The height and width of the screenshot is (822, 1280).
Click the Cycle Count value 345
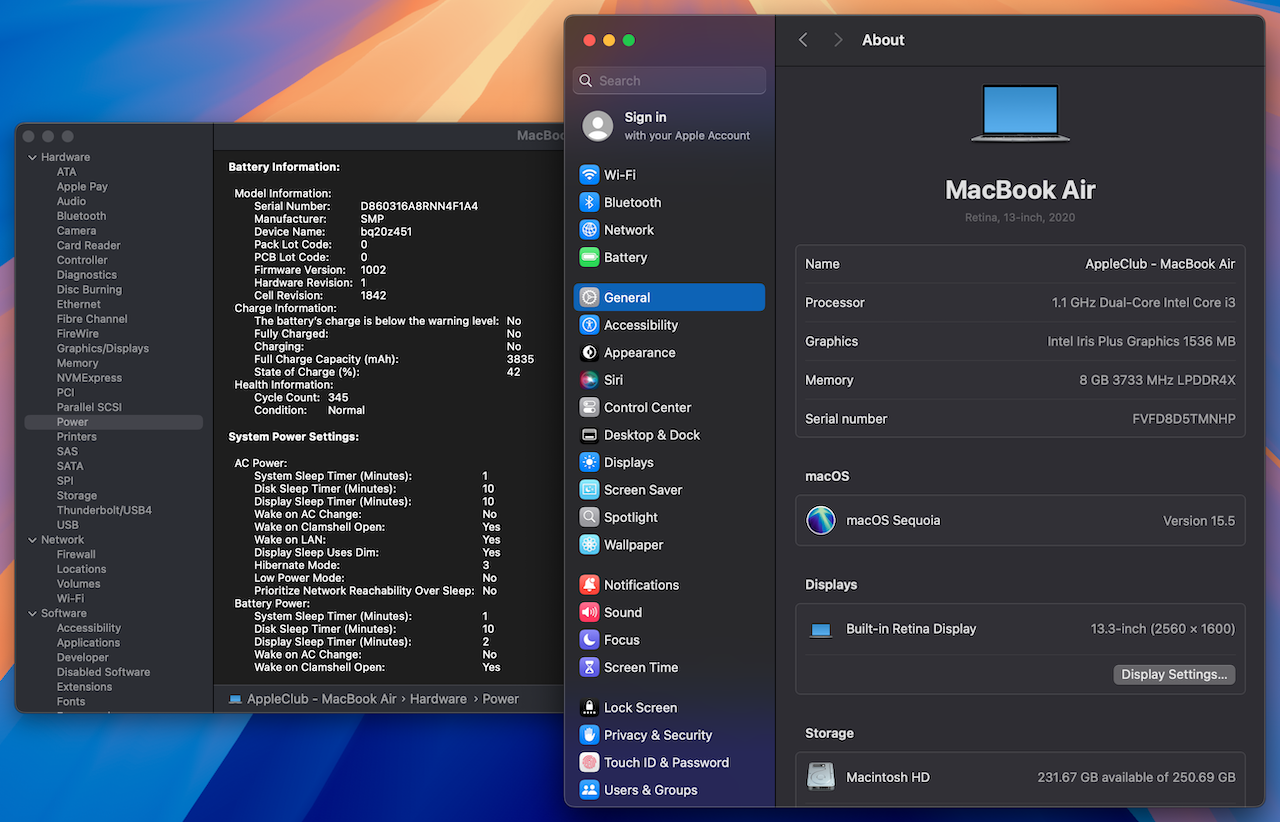point(338,398)
